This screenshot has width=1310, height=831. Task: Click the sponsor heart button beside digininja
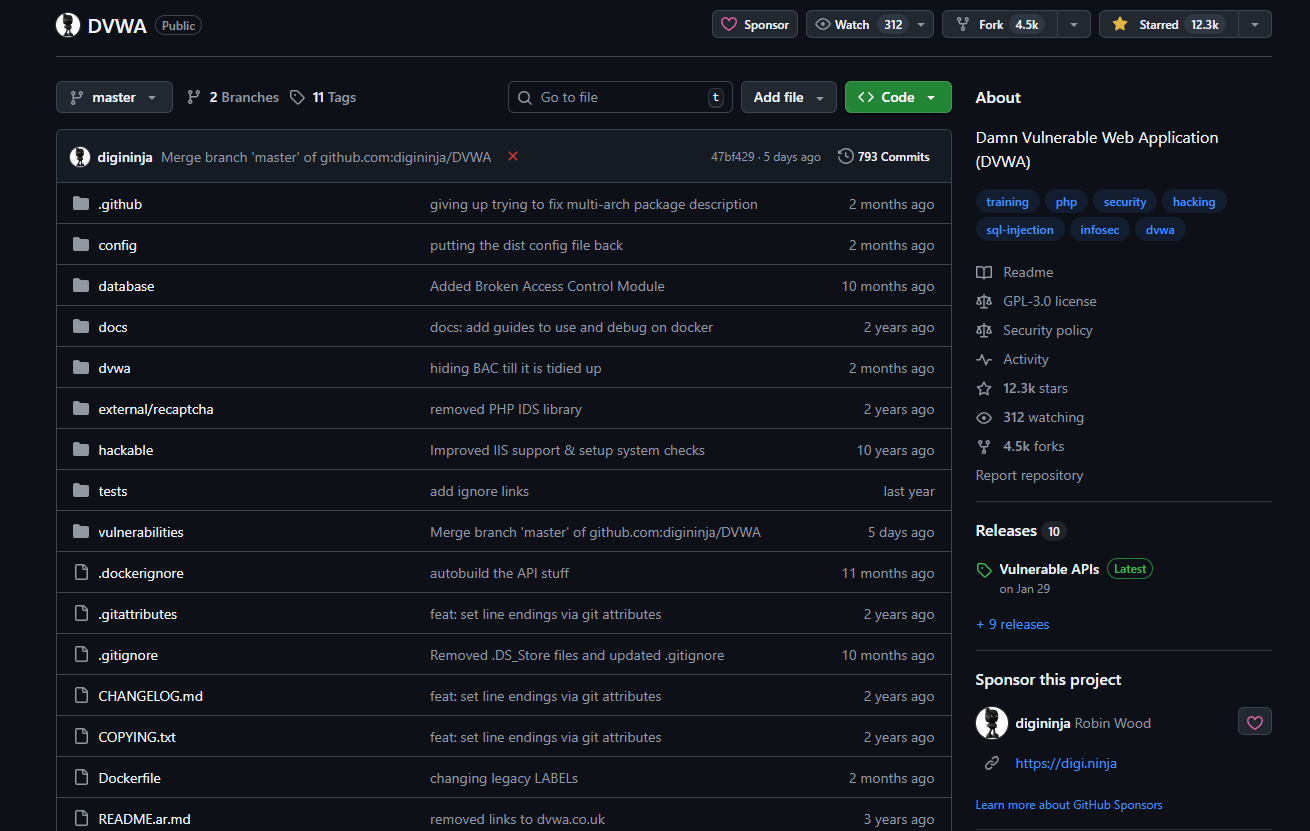pos(1255,722)
